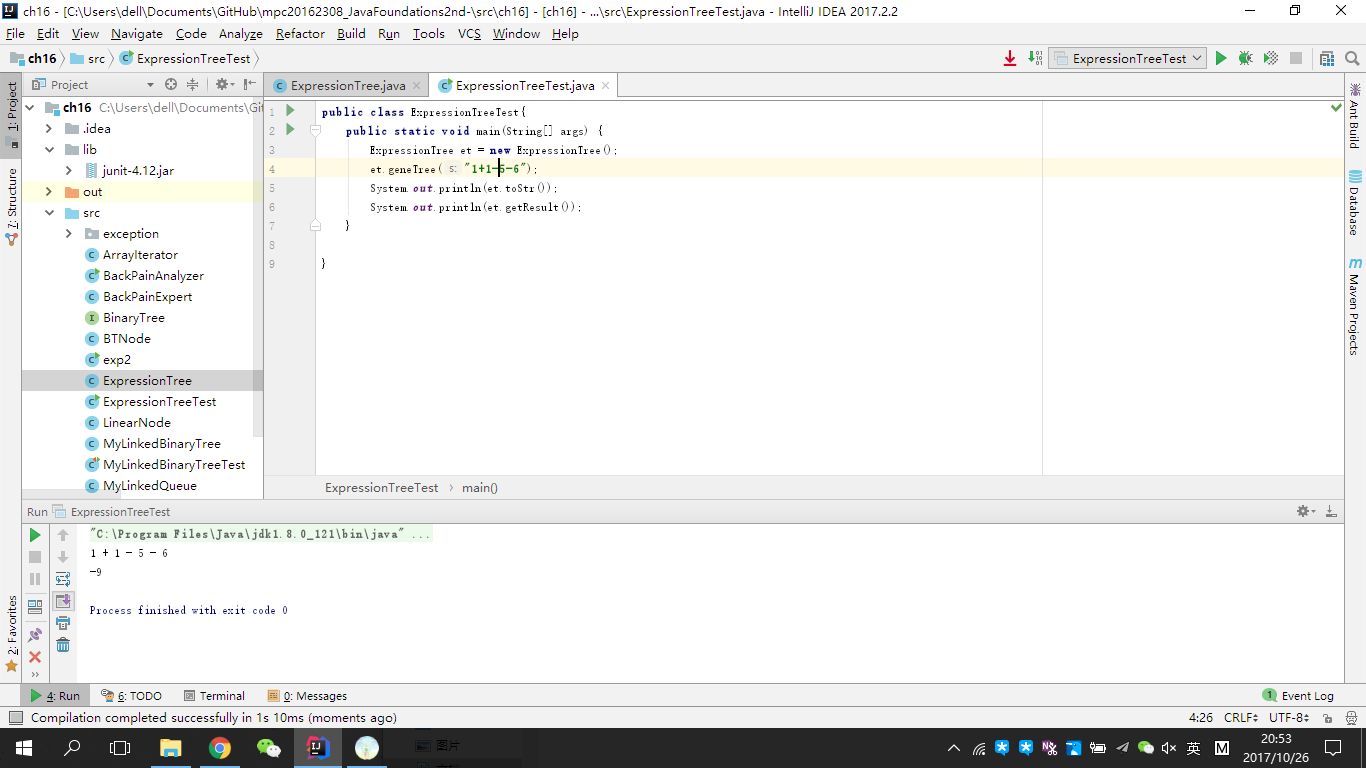The image size is (1366, 768).
Task: Hide the Project panel
Action: pos(249,85)
